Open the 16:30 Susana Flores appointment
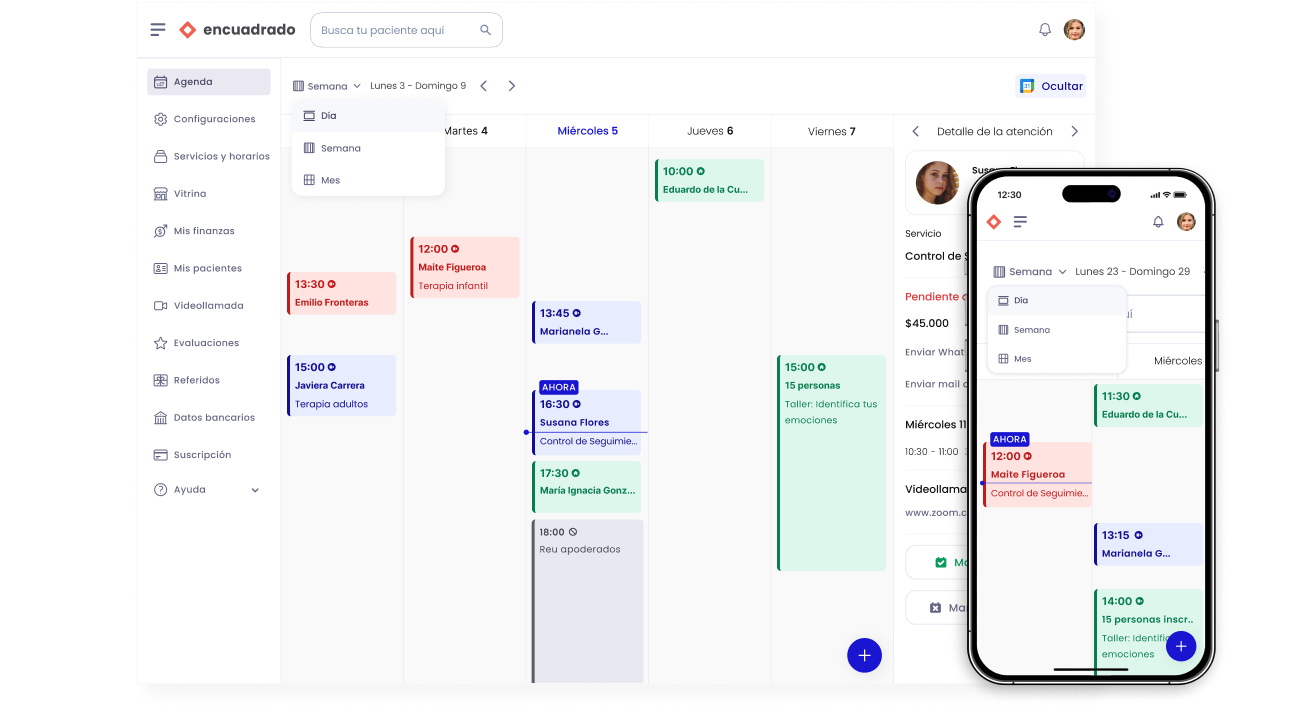Viewport: 1312px width, 720px height. click(x=587, y=422)
